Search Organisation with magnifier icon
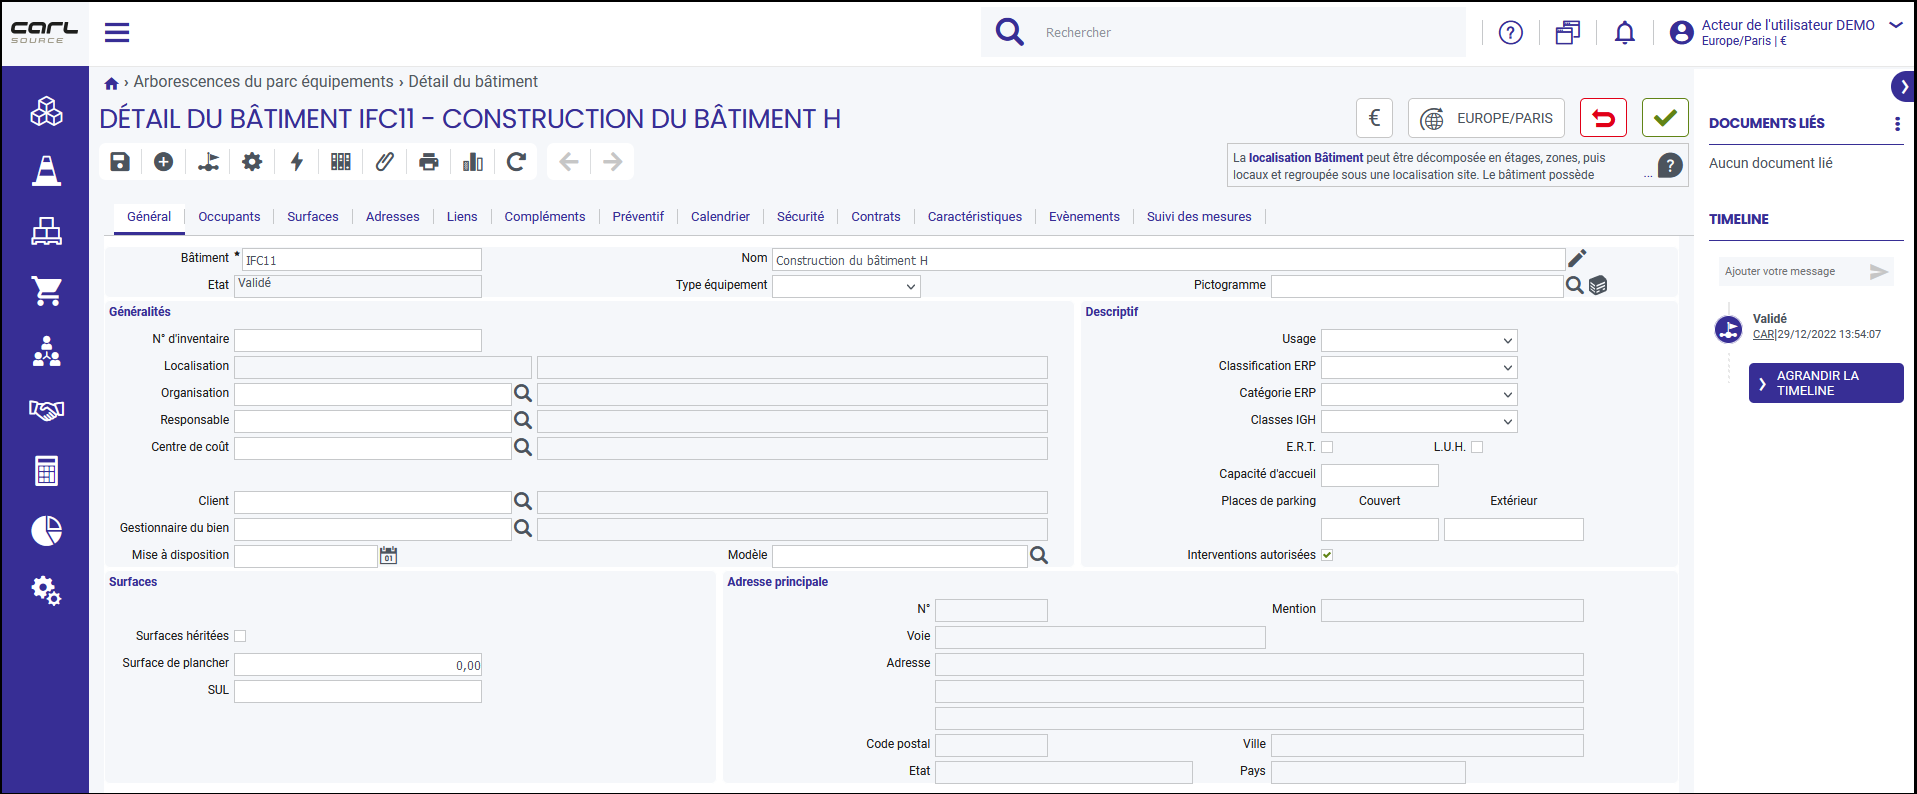The width and height of the screenshot is (1917, 794). click(523, 393)
